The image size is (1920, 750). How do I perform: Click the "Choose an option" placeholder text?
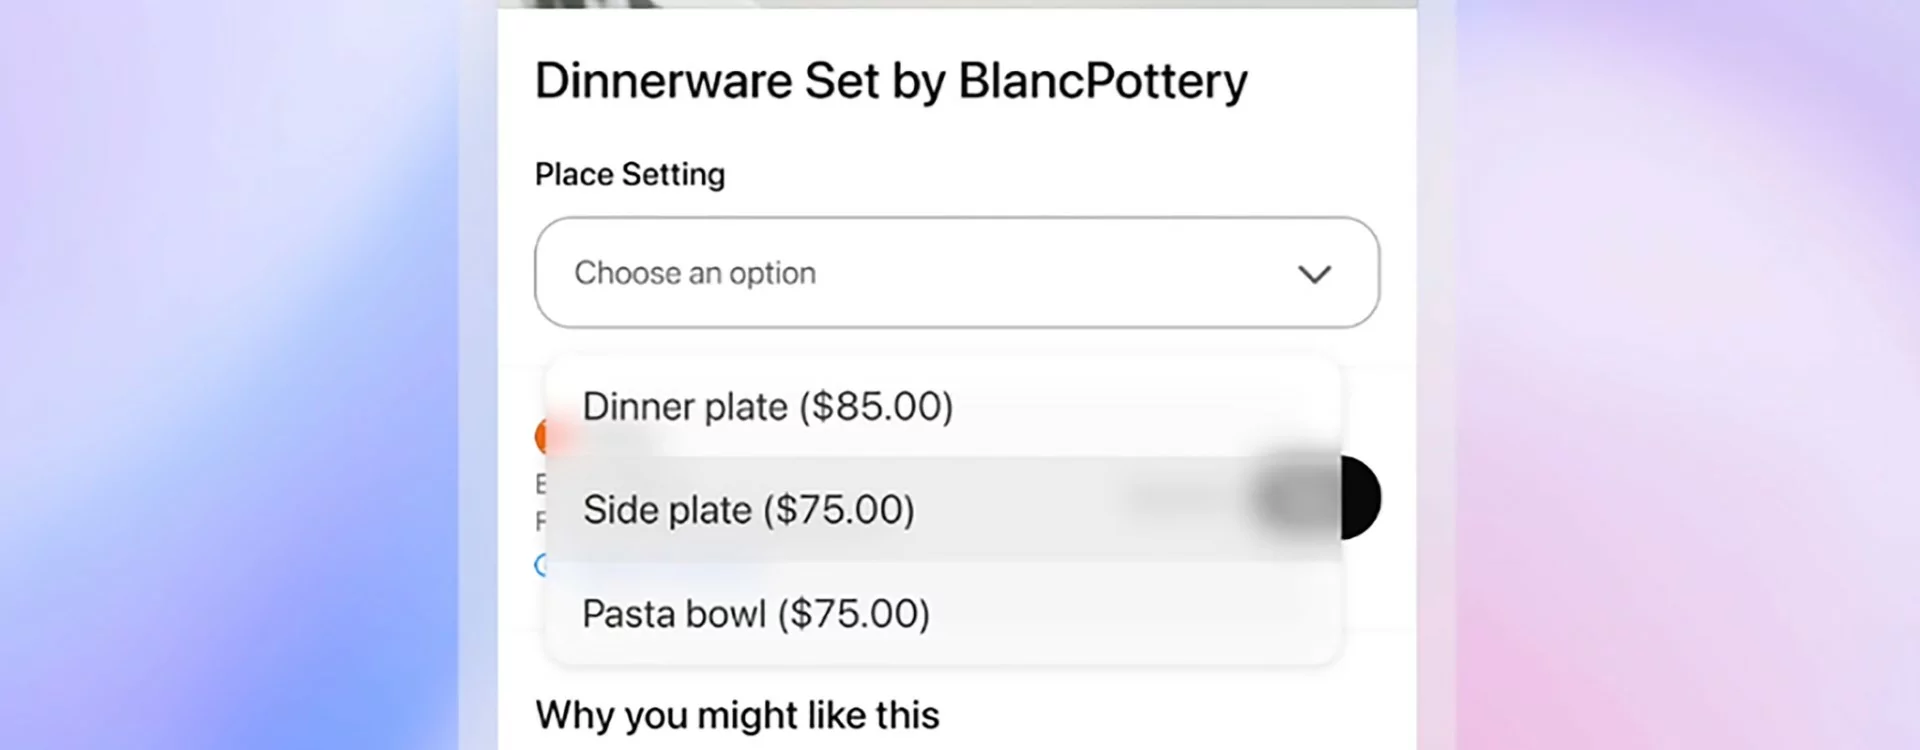[x=695, y=273]
